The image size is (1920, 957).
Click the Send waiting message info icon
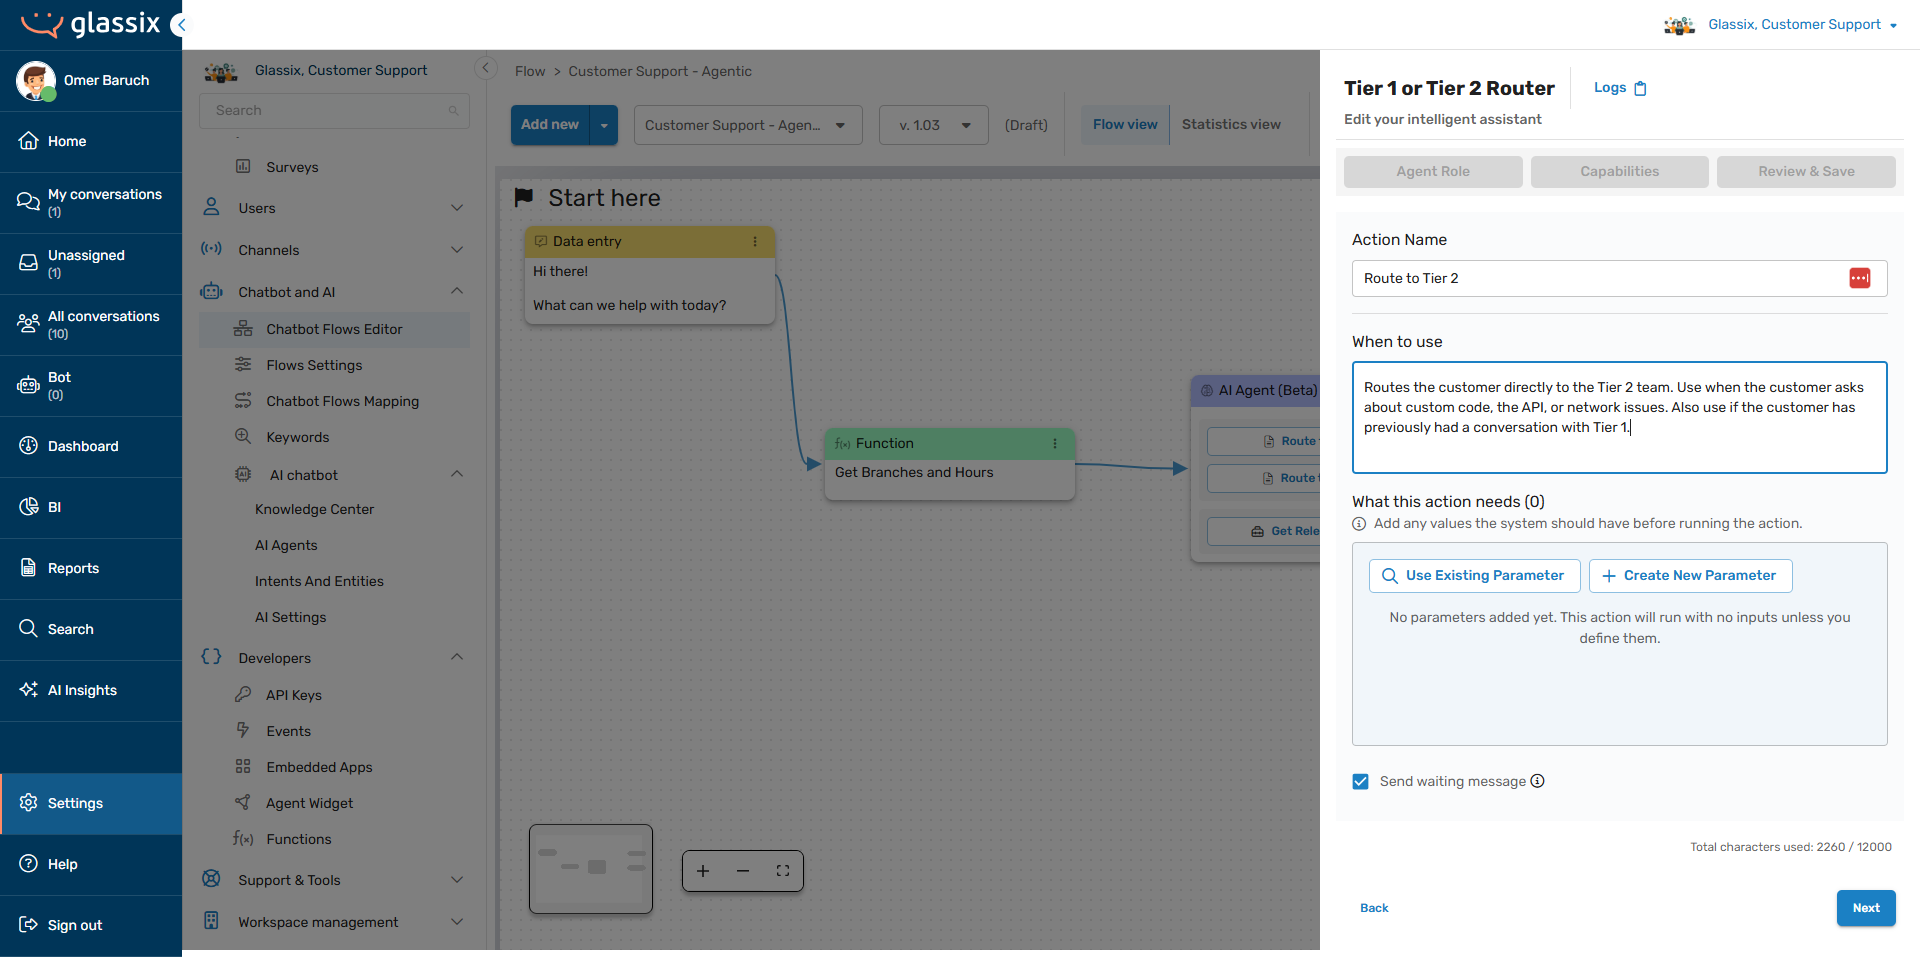[1538, 781]
